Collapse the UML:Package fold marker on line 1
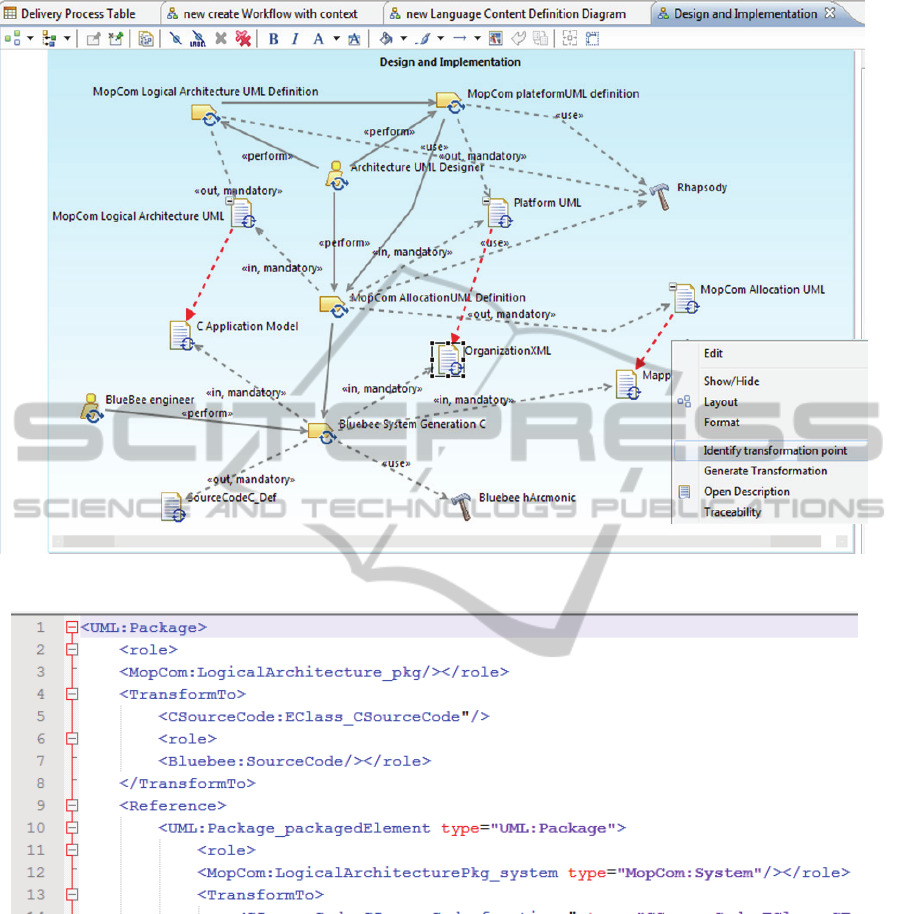This screenshot has width=901, height=914. click(71, 628)
